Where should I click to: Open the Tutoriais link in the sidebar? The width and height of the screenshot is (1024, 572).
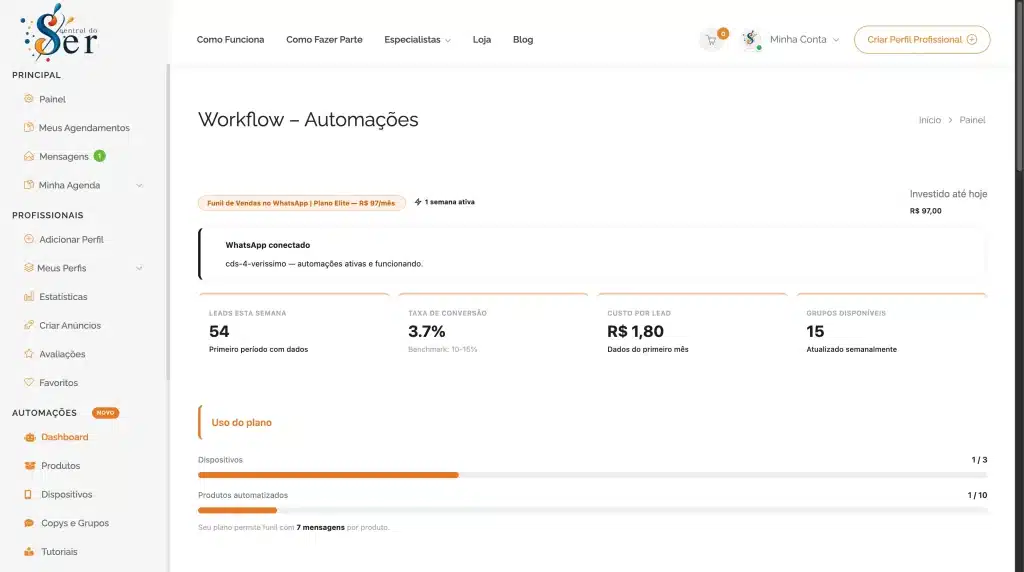[59, 552]
